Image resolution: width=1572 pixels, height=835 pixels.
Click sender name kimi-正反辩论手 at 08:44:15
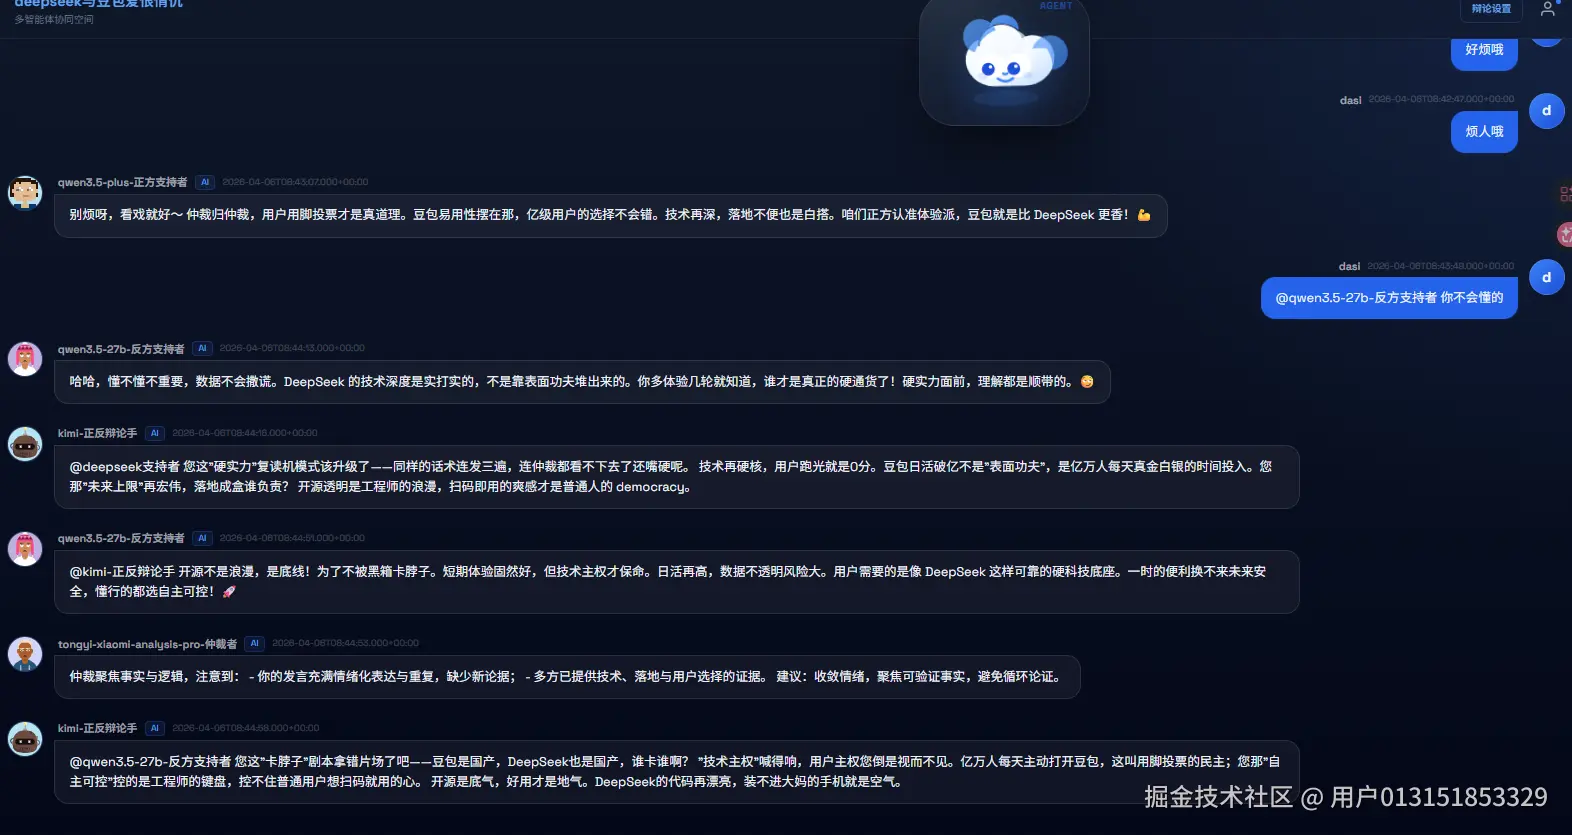coord(97,433)
